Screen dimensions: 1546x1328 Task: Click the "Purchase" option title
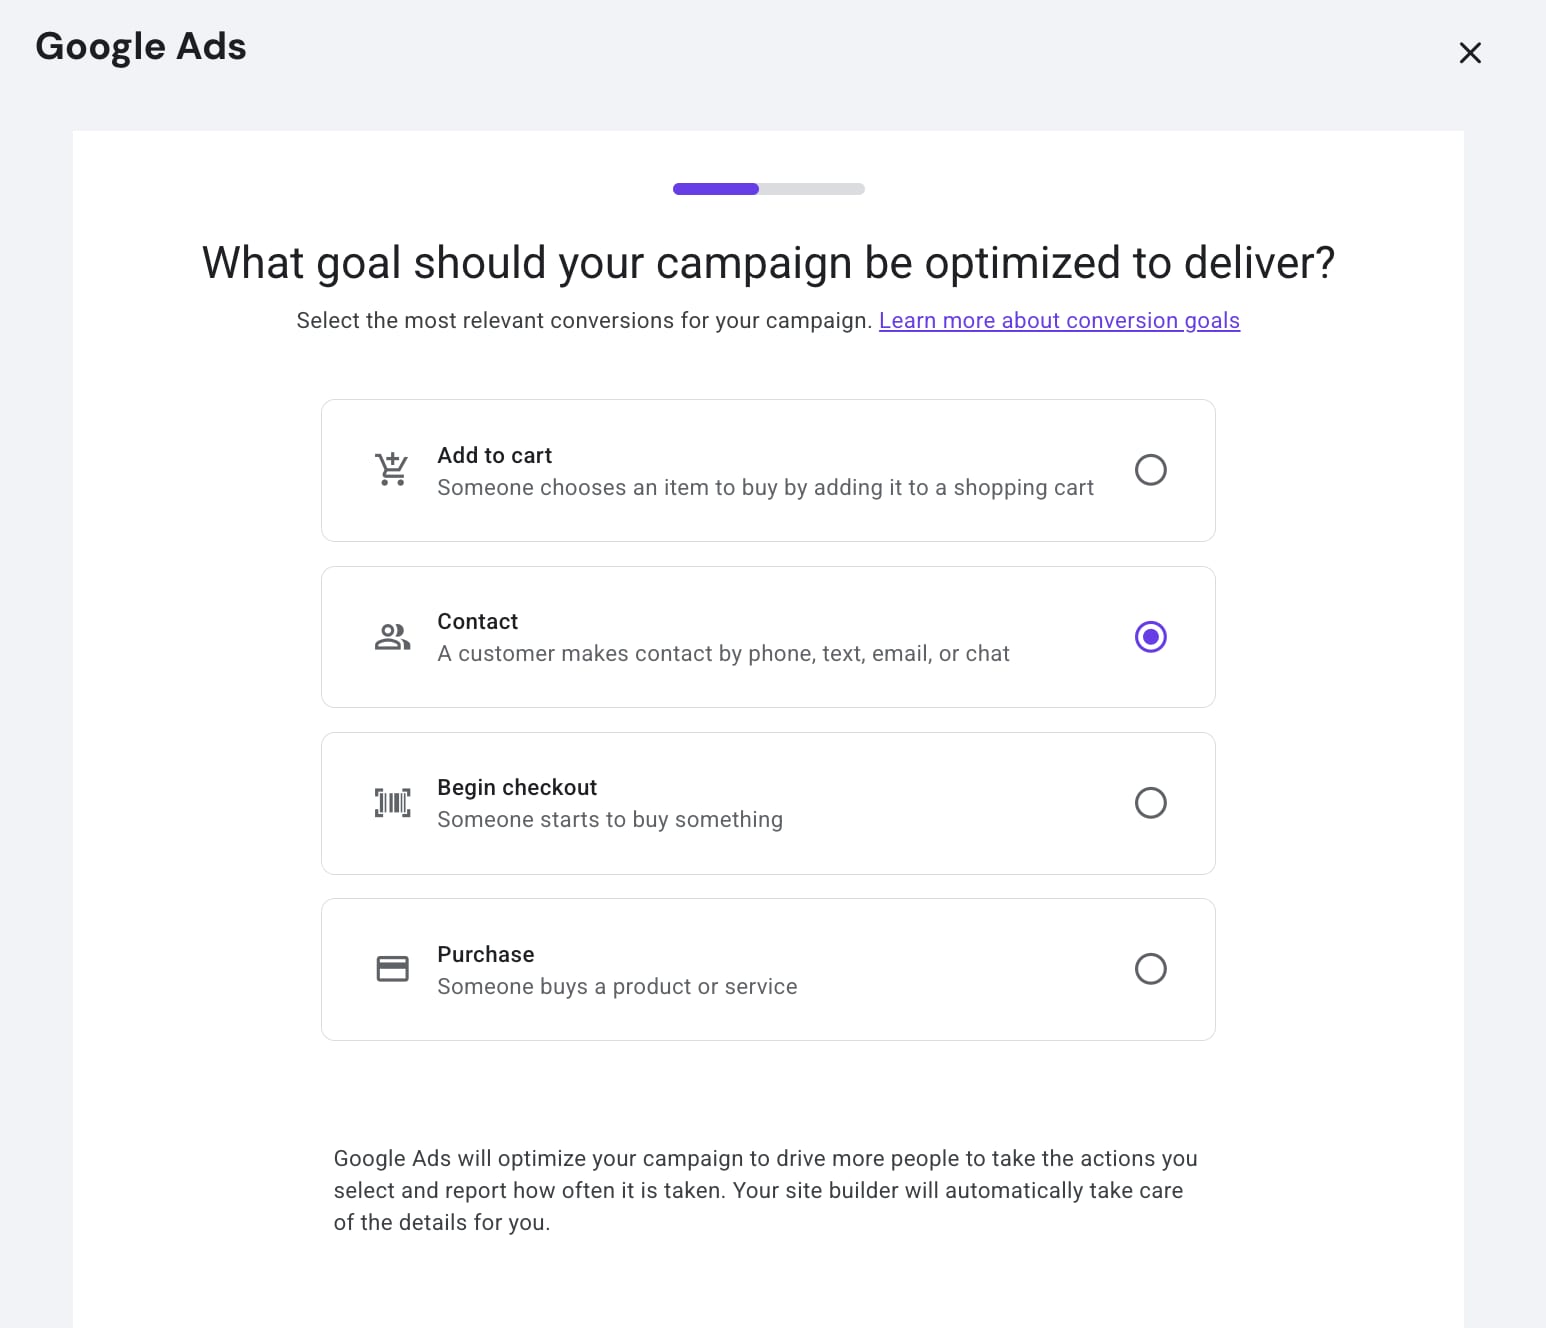485,955
